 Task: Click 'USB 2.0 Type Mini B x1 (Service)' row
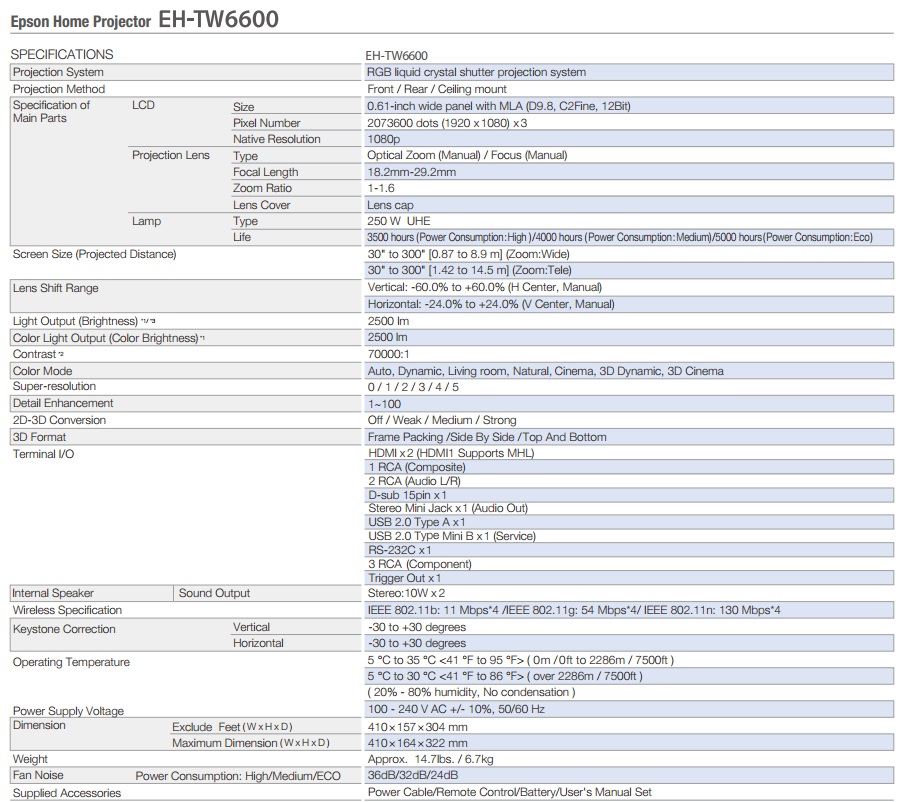[x=452, y=536]
